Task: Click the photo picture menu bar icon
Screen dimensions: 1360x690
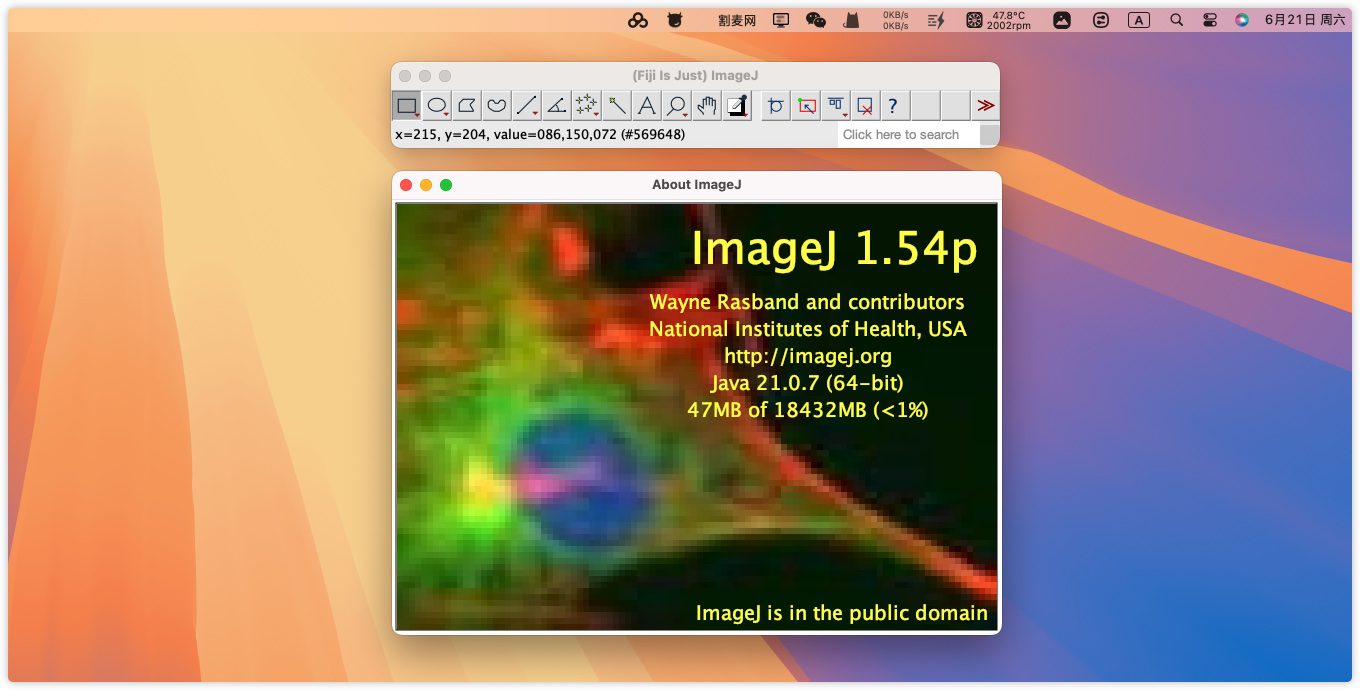Action: pyautogui.click(x=1062, y=20)
